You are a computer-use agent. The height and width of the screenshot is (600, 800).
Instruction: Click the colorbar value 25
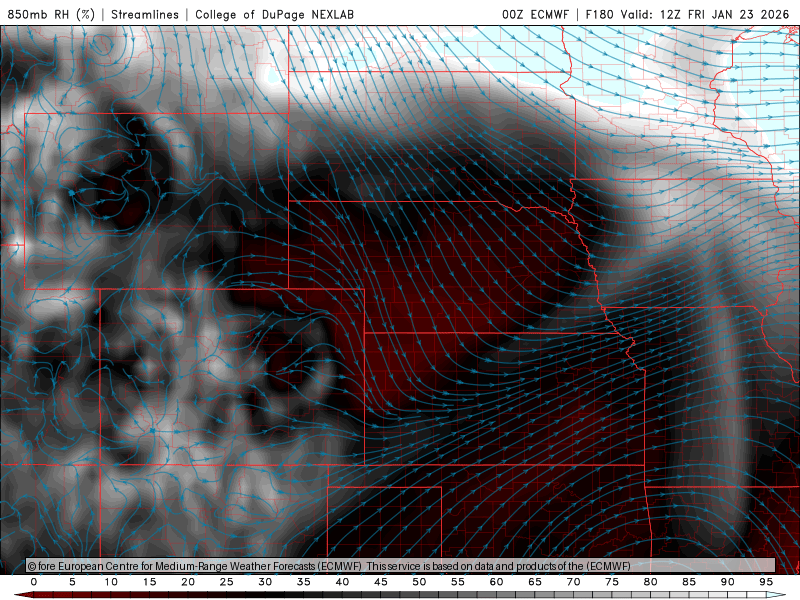pos(227,582)
